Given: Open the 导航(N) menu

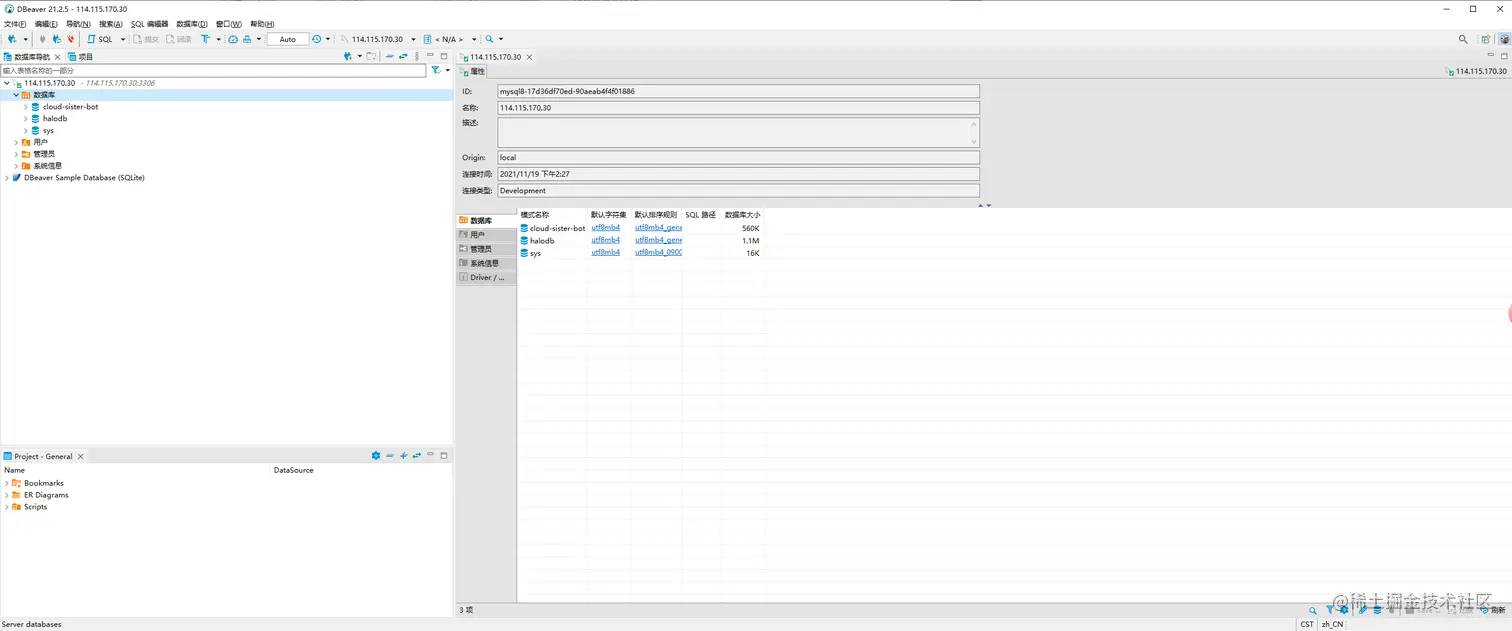Looking at the screenshot, I should 78,24.
